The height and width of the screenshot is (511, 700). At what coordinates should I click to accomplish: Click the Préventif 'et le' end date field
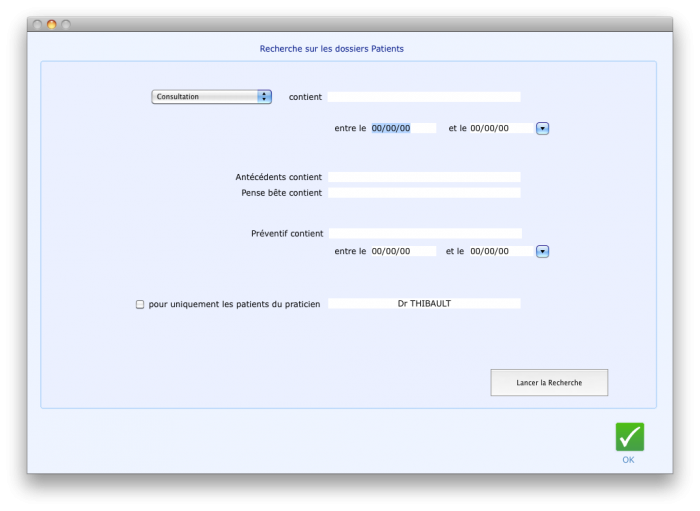(x=501, y=251)
